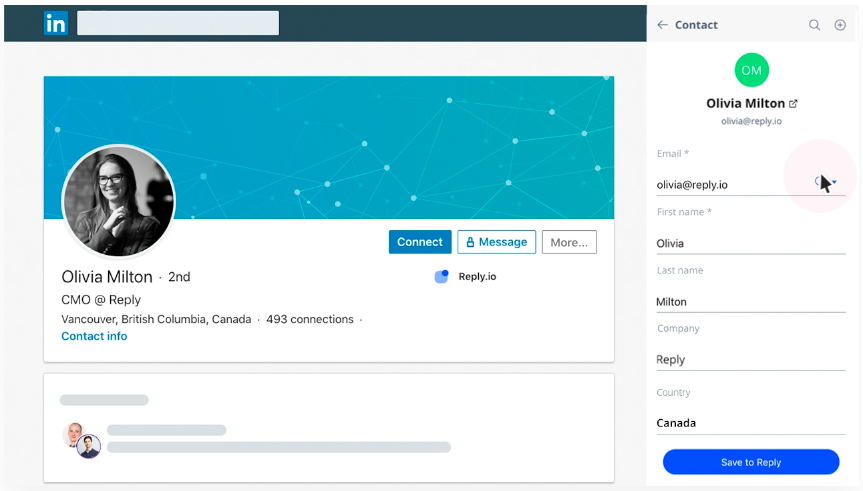Image resolution: width=863 pixels, height=491 pixels.
Task: Click the profile name Olivia Milton
Action: (x=107, y=277)
